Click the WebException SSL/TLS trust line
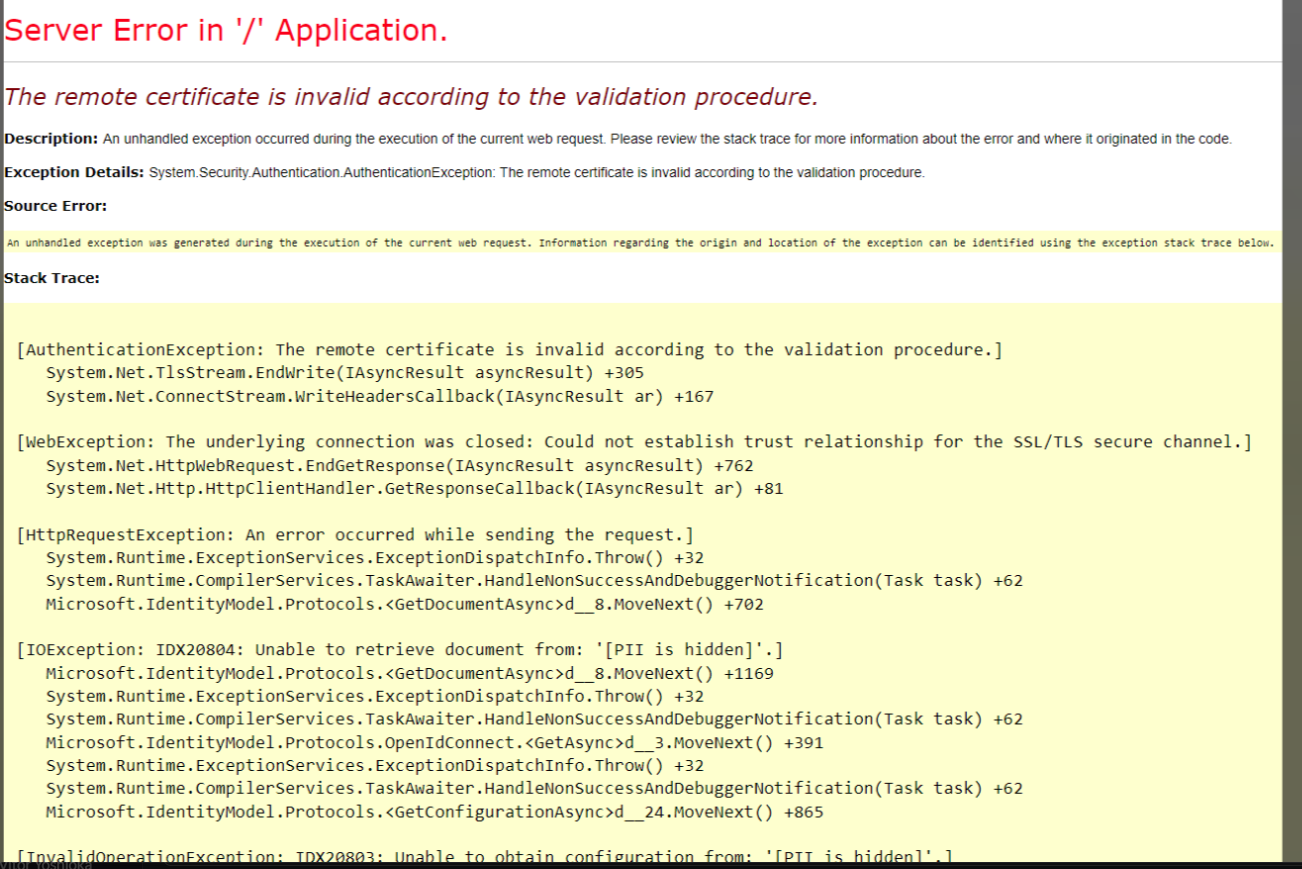Viewport: 1302px width, 869px height. pos(634,441)
